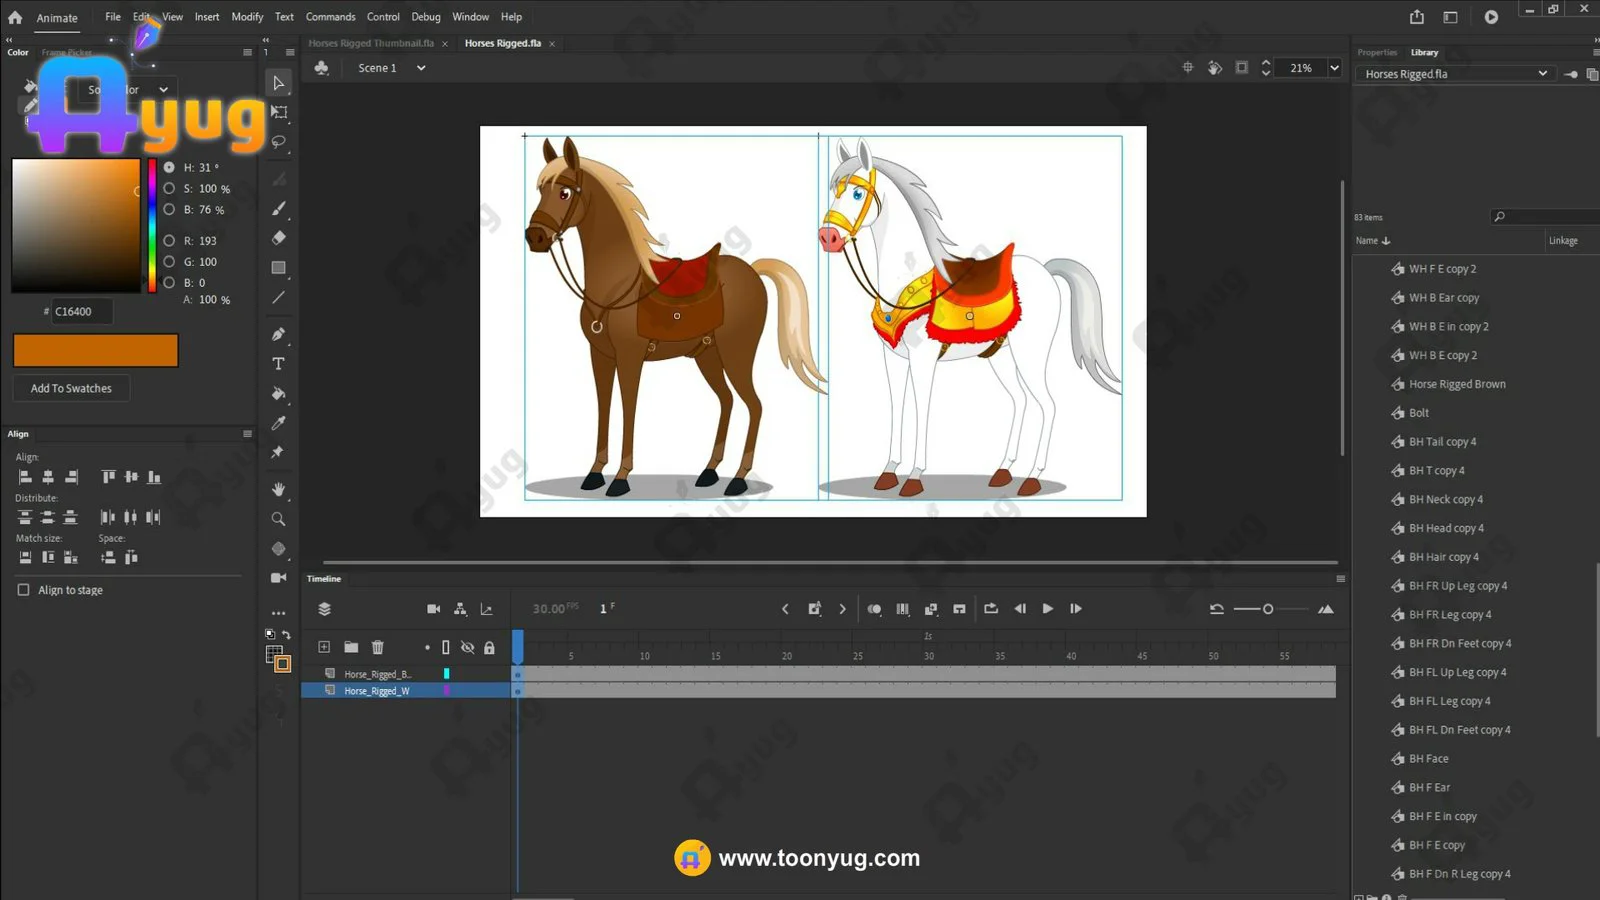Pick the Eyedropper tool
The height and width of the screenshot is (900, 1600).
pyautogui.click(x=278, y=423)
